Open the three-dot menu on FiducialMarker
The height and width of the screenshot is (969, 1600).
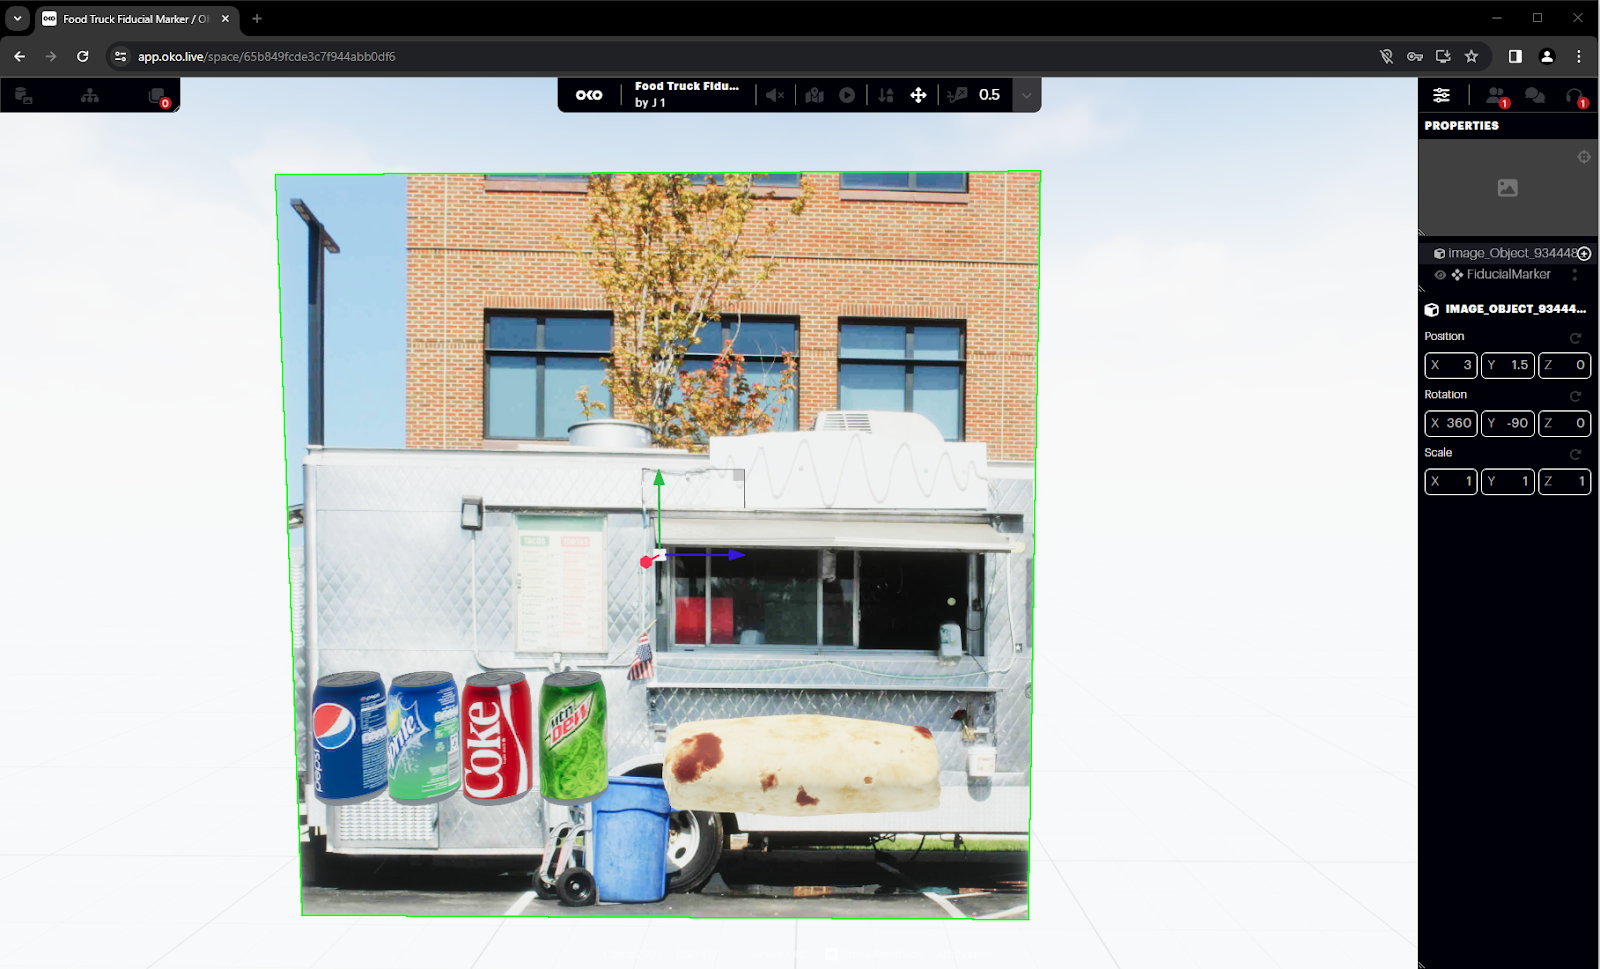click(x=1575, y=274)
